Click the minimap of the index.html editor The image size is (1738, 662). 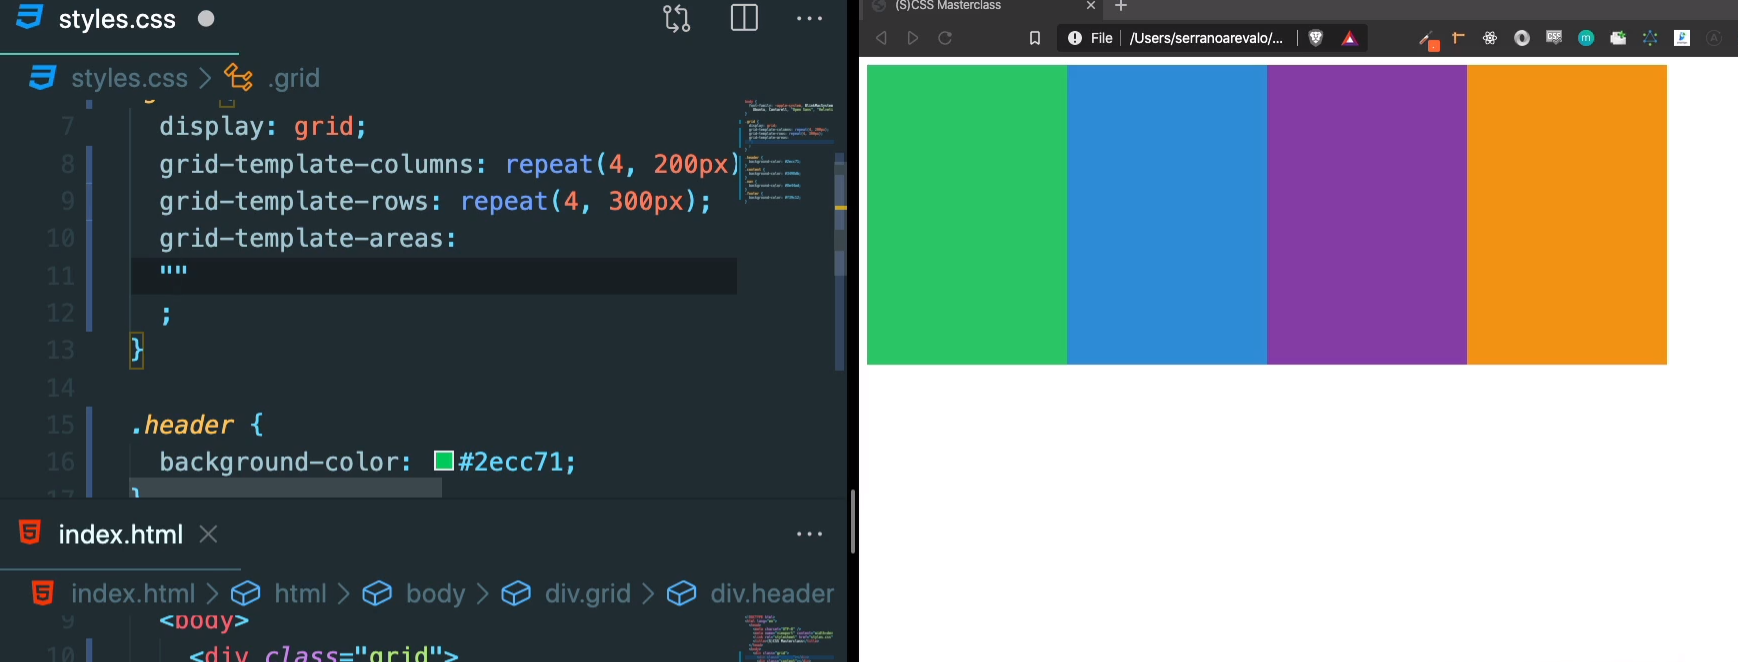(789, 638)
